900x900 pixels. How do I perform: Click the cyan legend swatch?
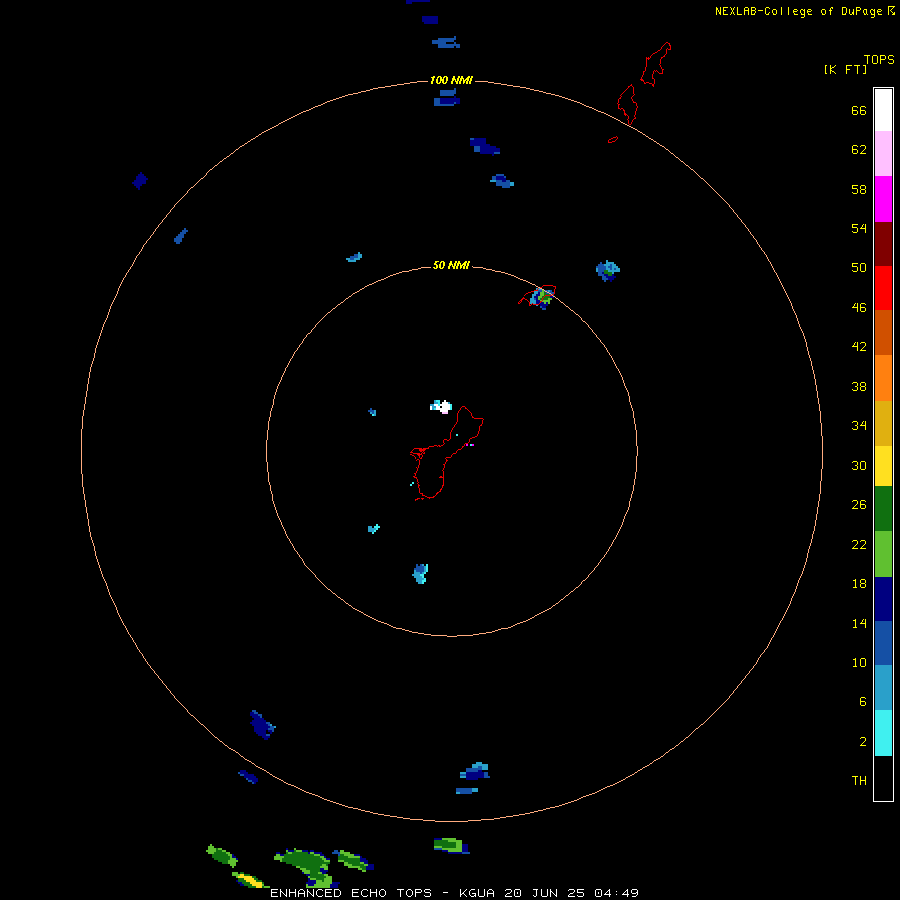click(883, 733)
